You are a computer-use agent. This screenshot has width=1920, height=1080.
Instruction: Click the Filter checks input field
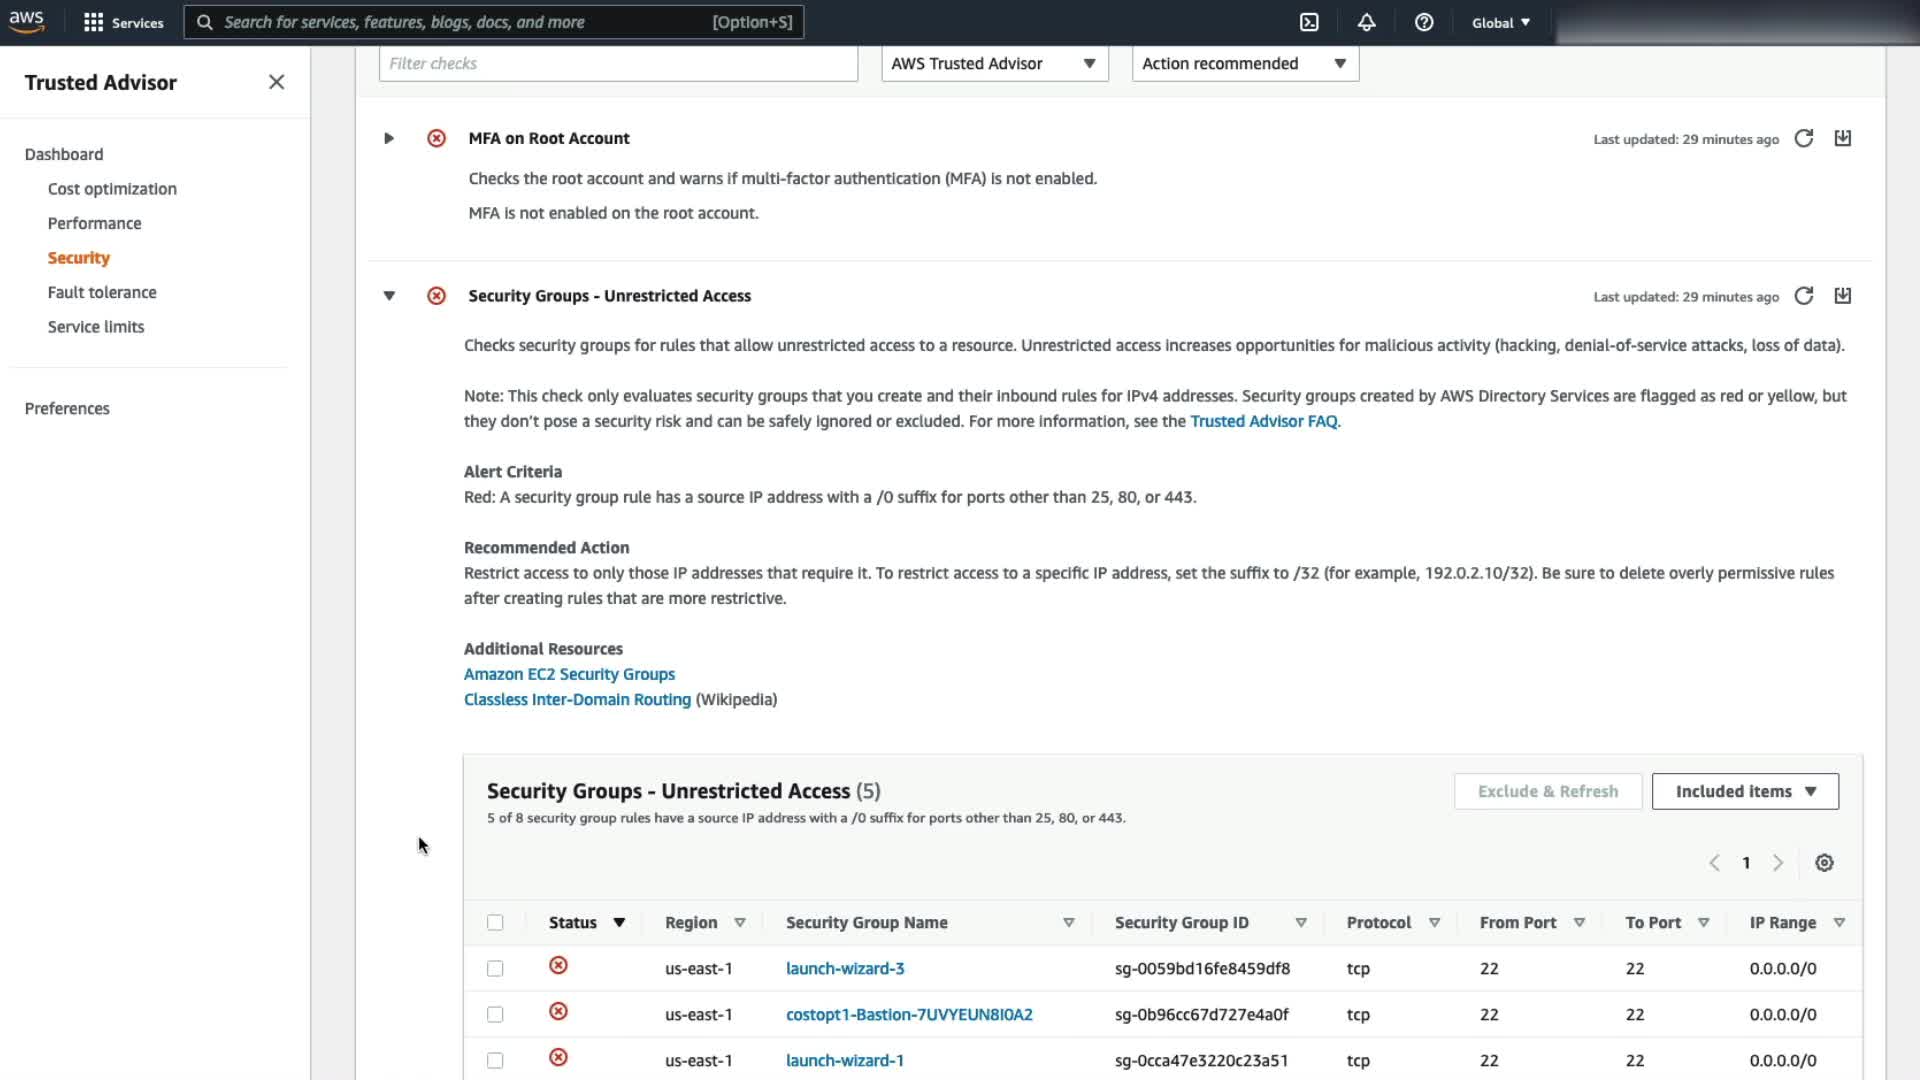click(x=618, y=64)
